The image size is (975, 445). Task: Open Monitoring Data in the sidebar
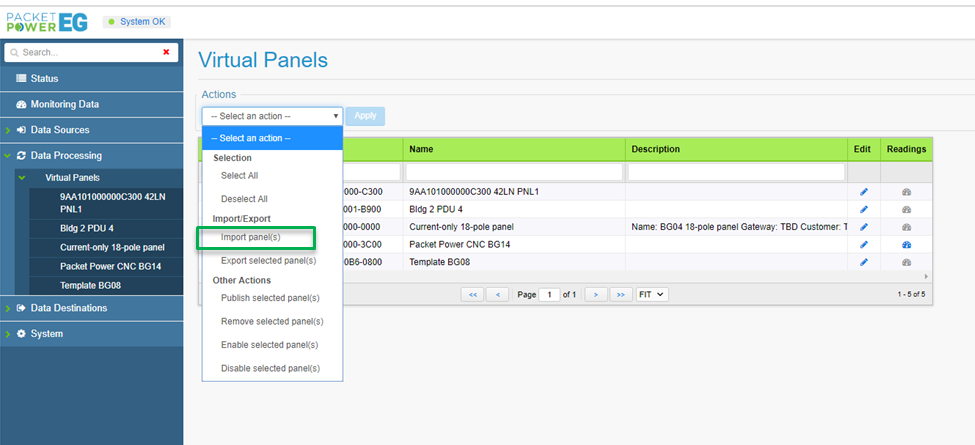coord(64,104)
